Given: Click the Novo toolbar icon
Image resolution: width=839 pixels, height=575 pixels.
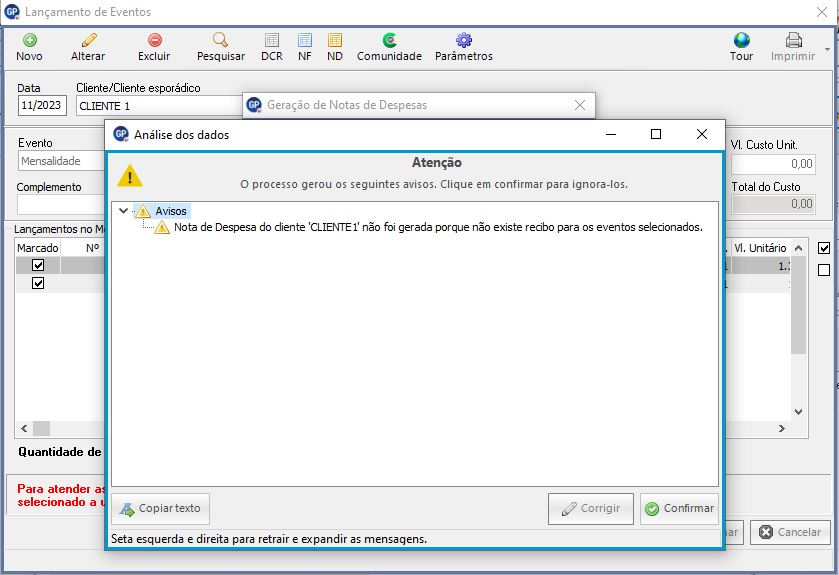Looking at the screenshot, I should coord(30,41).
